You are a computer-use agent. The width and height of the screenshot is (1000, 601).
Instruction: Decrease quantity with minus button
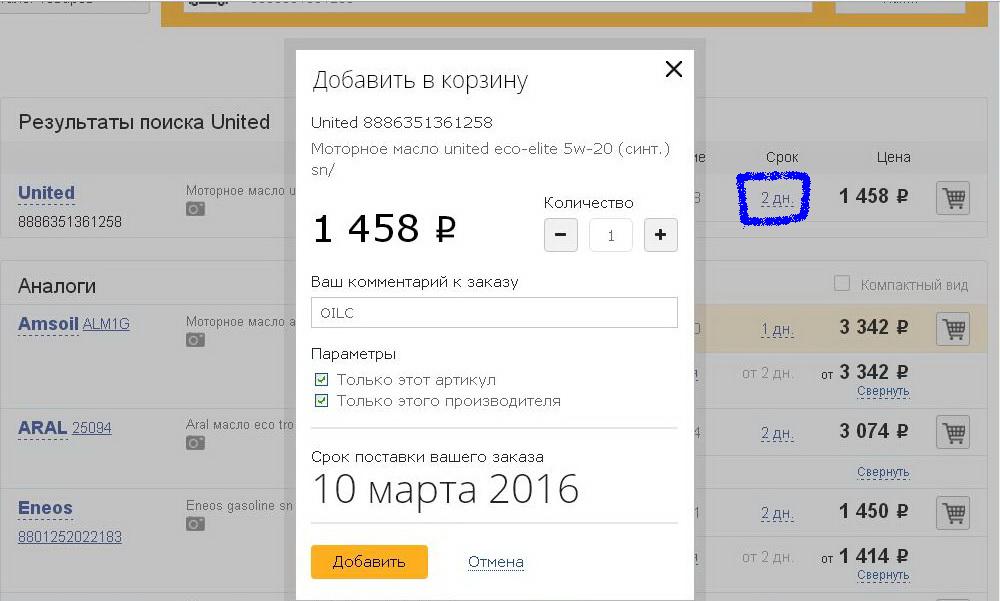pyautogui.click(x=561, y=235)
